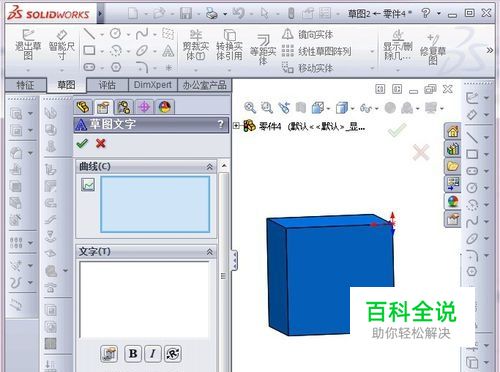Cancel sketch text with red X
500x372 pixels.
coord(101,144)
